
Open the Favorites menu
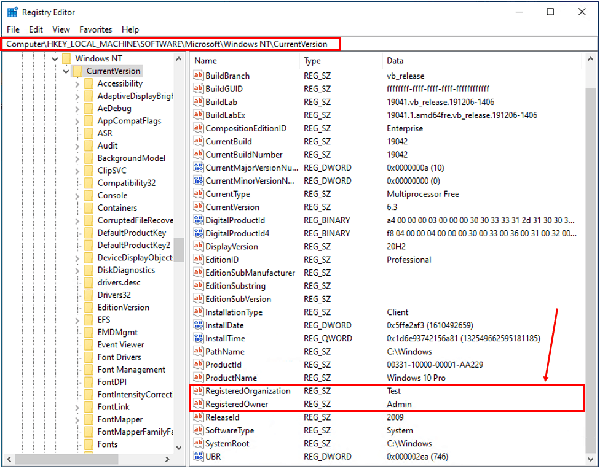point(95,30)
